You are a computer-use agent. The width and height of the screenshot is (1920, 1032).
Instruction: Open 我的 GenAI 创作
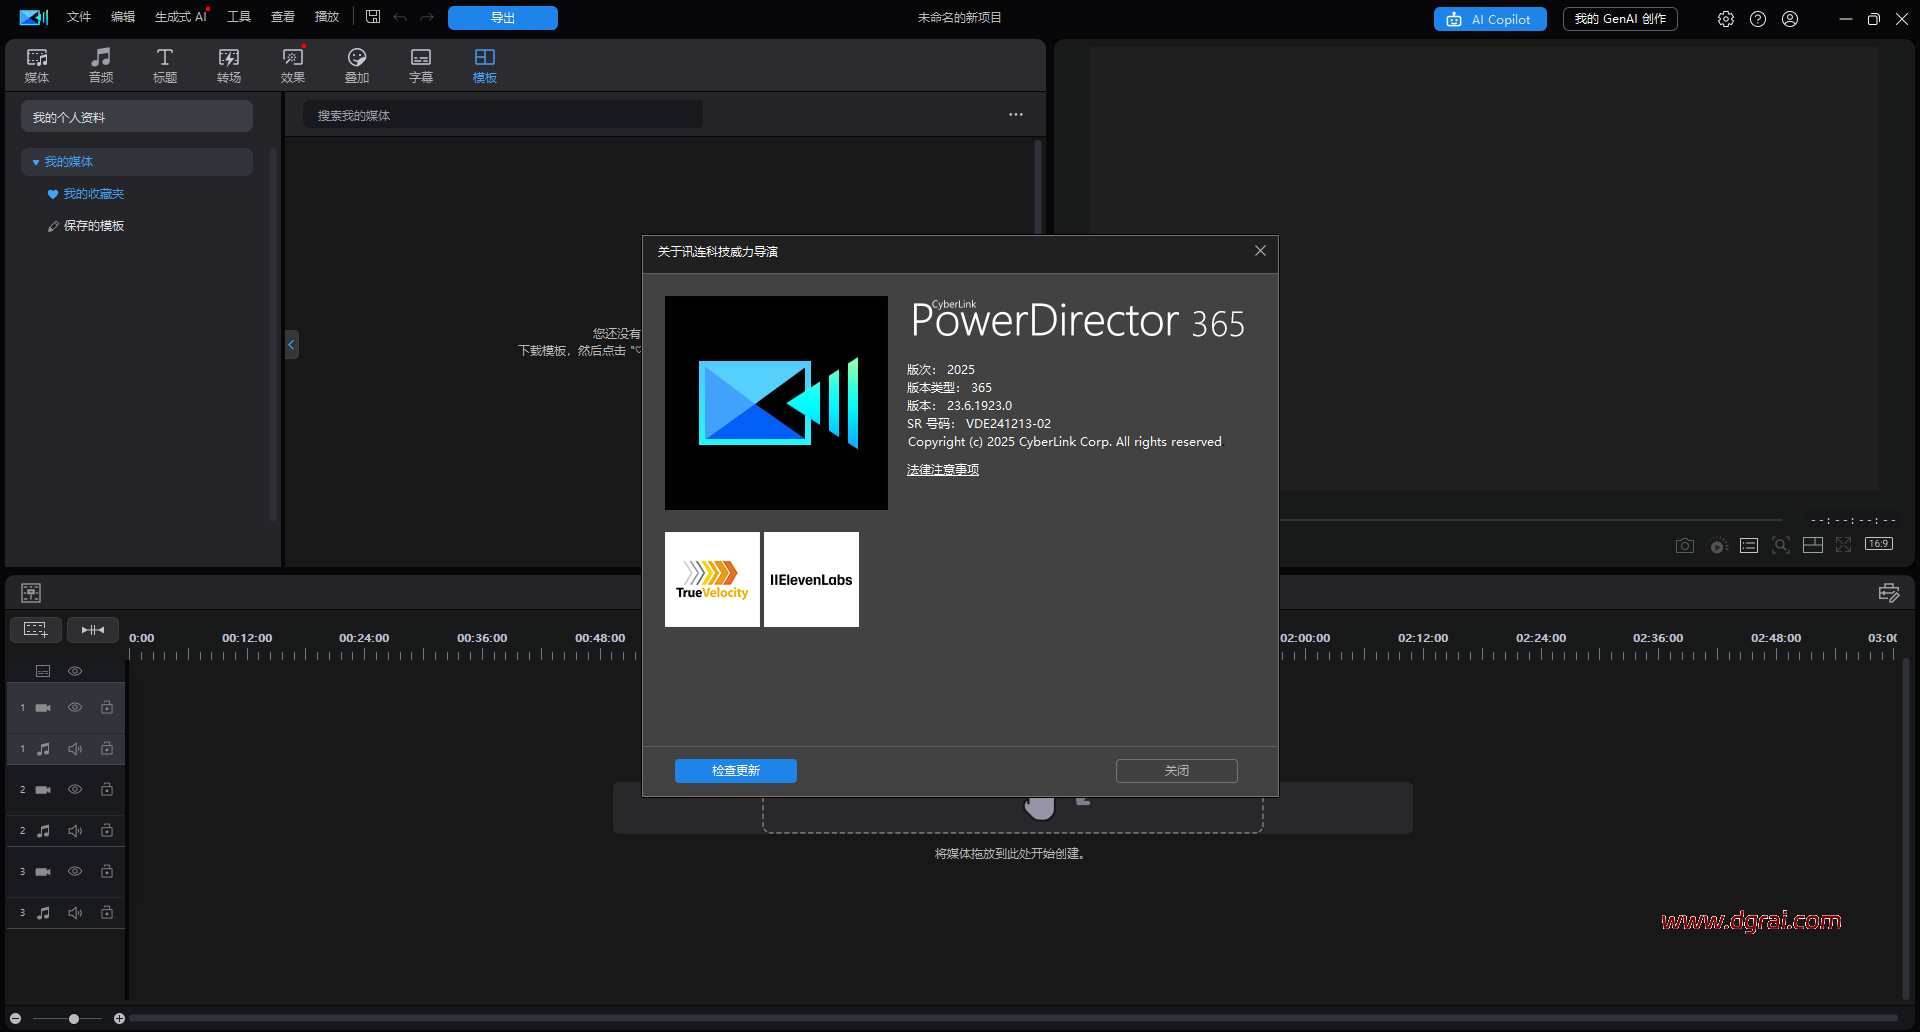click(1620, 19)
